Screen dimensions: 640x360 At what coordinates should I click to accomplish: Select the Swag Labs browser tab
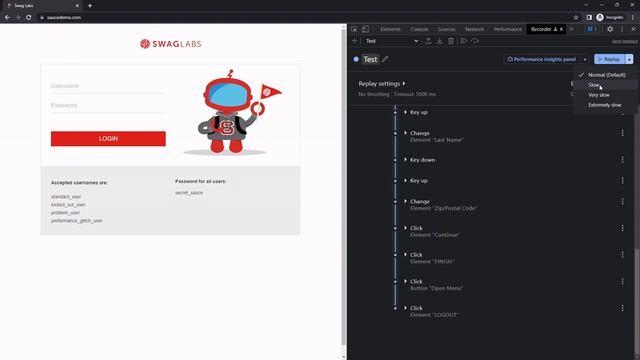(x=41, y=6)
